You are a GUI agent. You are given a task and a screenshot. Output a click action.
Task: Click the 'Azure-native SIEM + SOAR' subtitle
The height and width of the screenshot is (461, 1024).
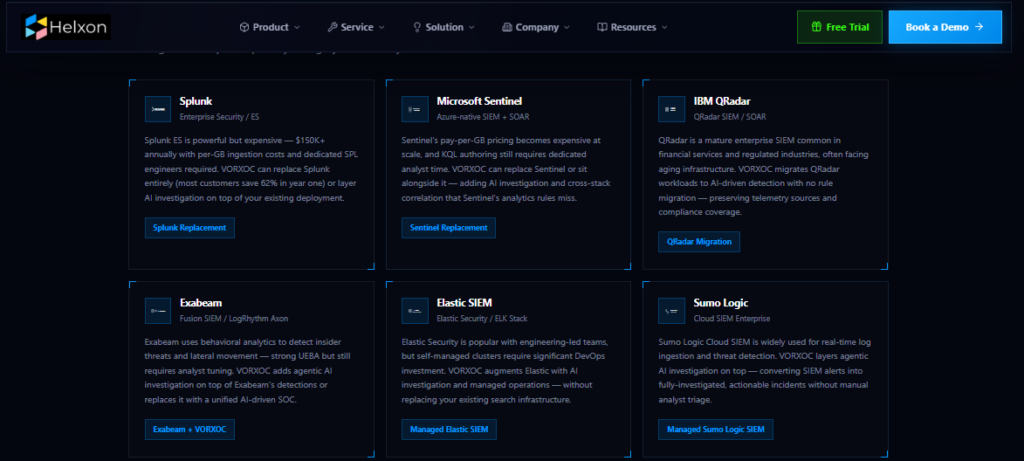[x=483, y=117]
